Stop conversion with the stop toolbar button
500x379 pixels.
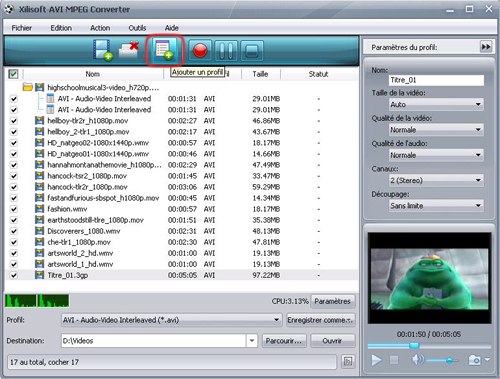[252, 51]
